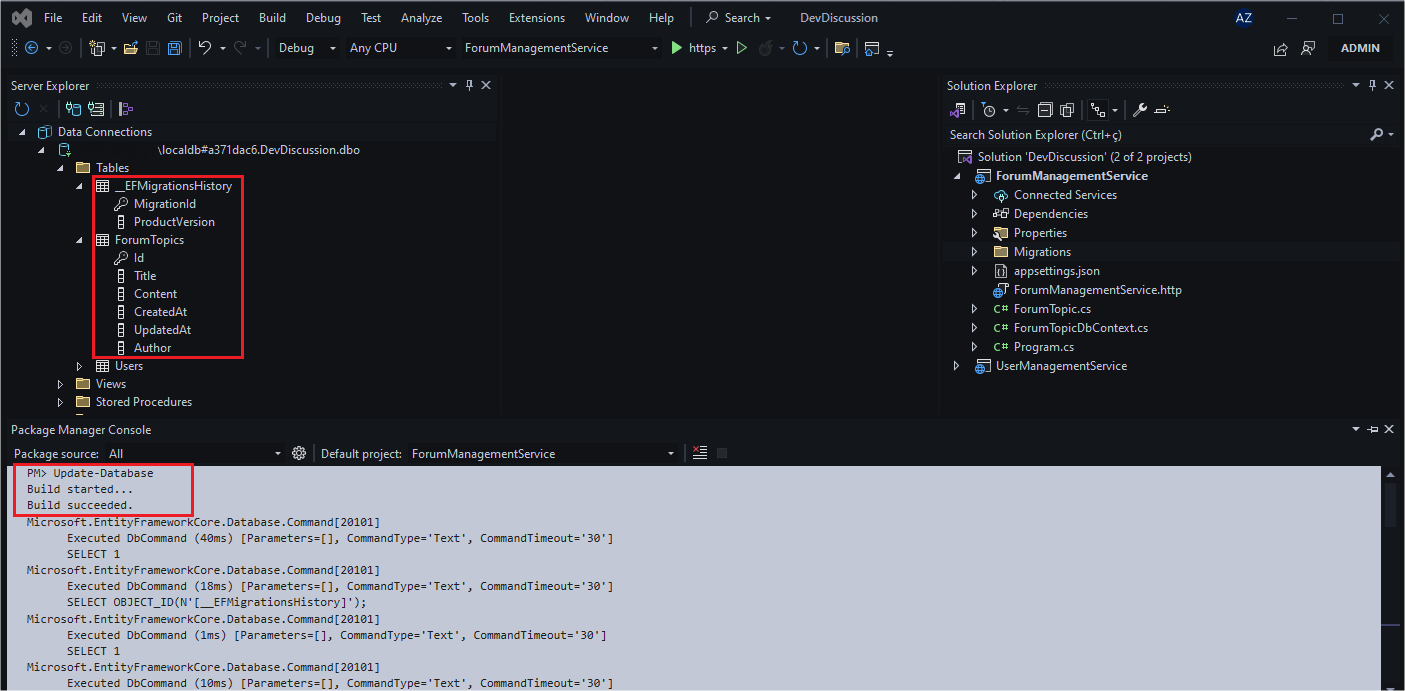Image resolution: width=1405 pixels, height=691 pixels.
Task: Select Program.cs in Solution Explorer
Action: tap(1044, 347)
